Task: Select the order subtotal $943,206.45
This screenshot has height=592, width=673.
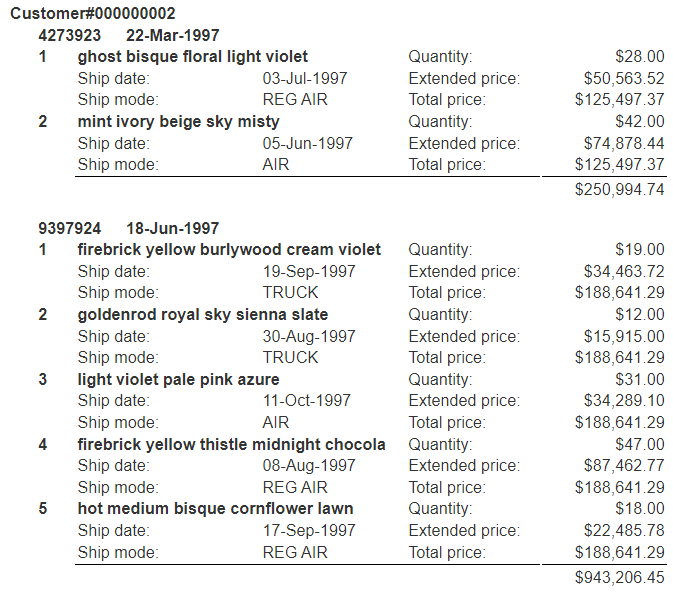Action: click(620, 576)
